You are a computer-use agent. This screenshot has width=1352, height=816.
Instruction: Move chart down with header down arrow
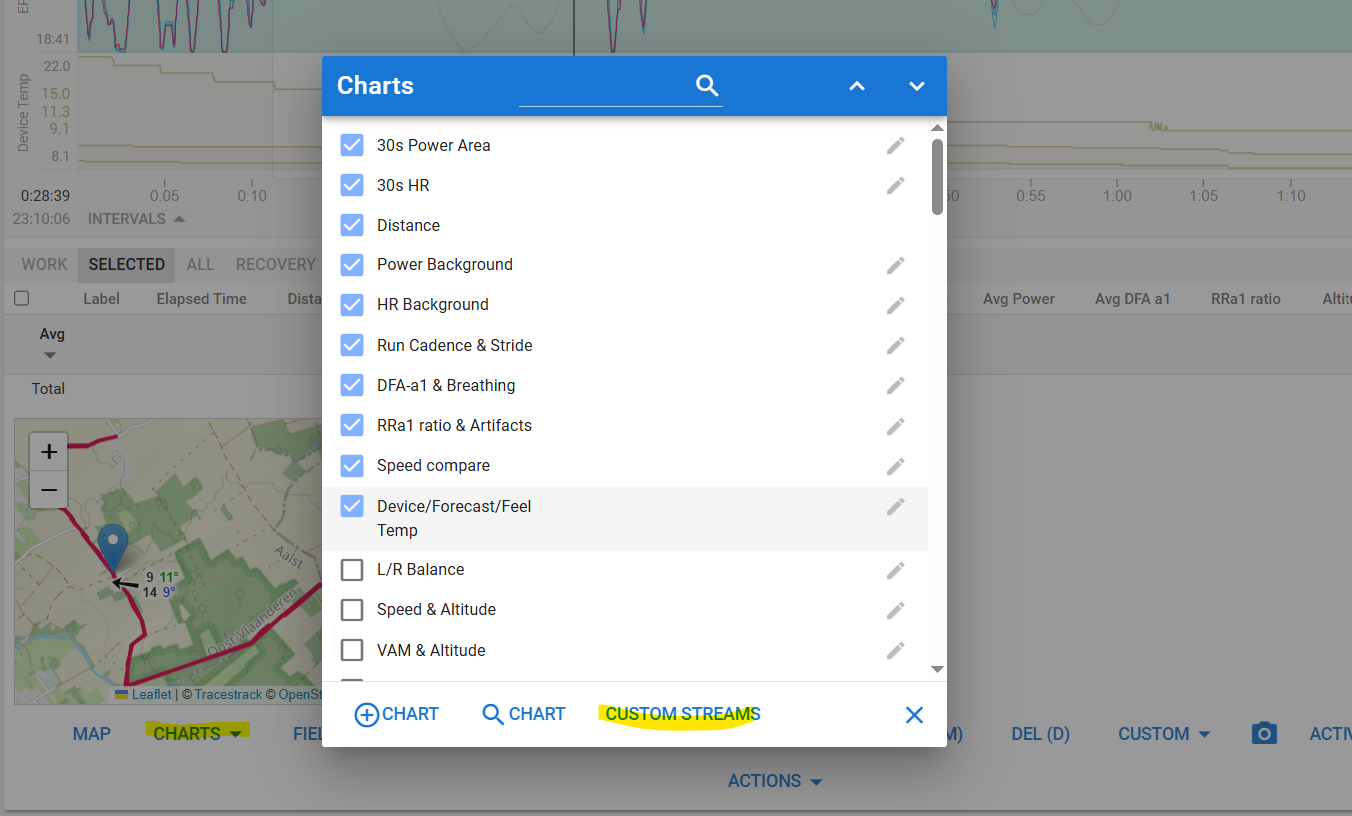coord(917,86)
